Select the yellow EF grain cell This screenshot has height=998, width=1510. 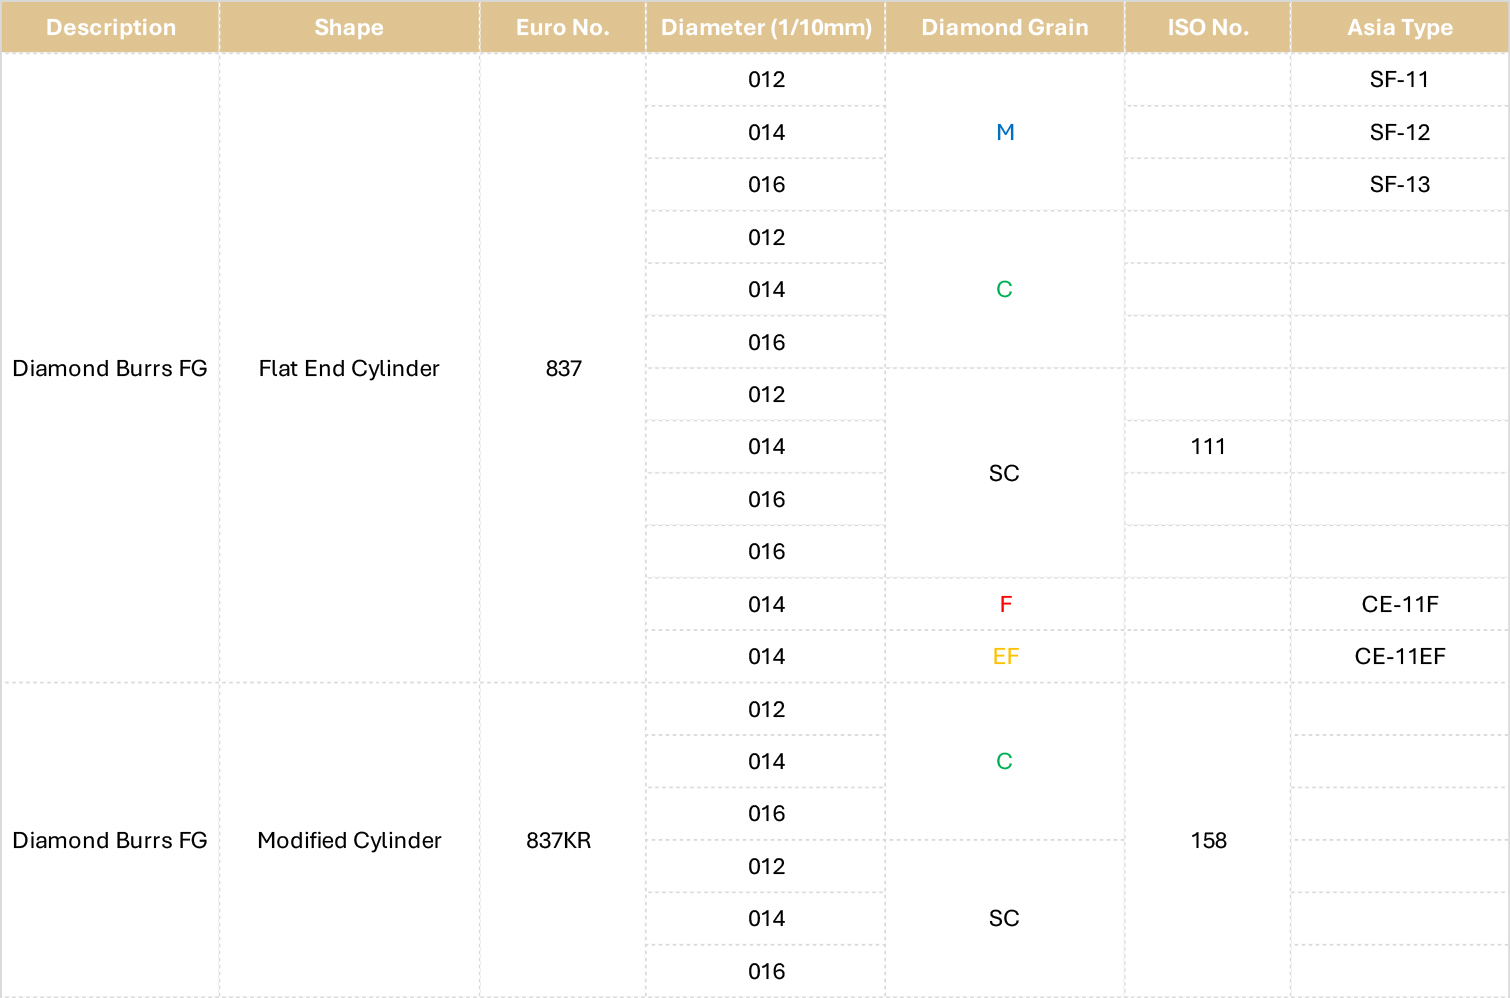[x=1005, y=656]
